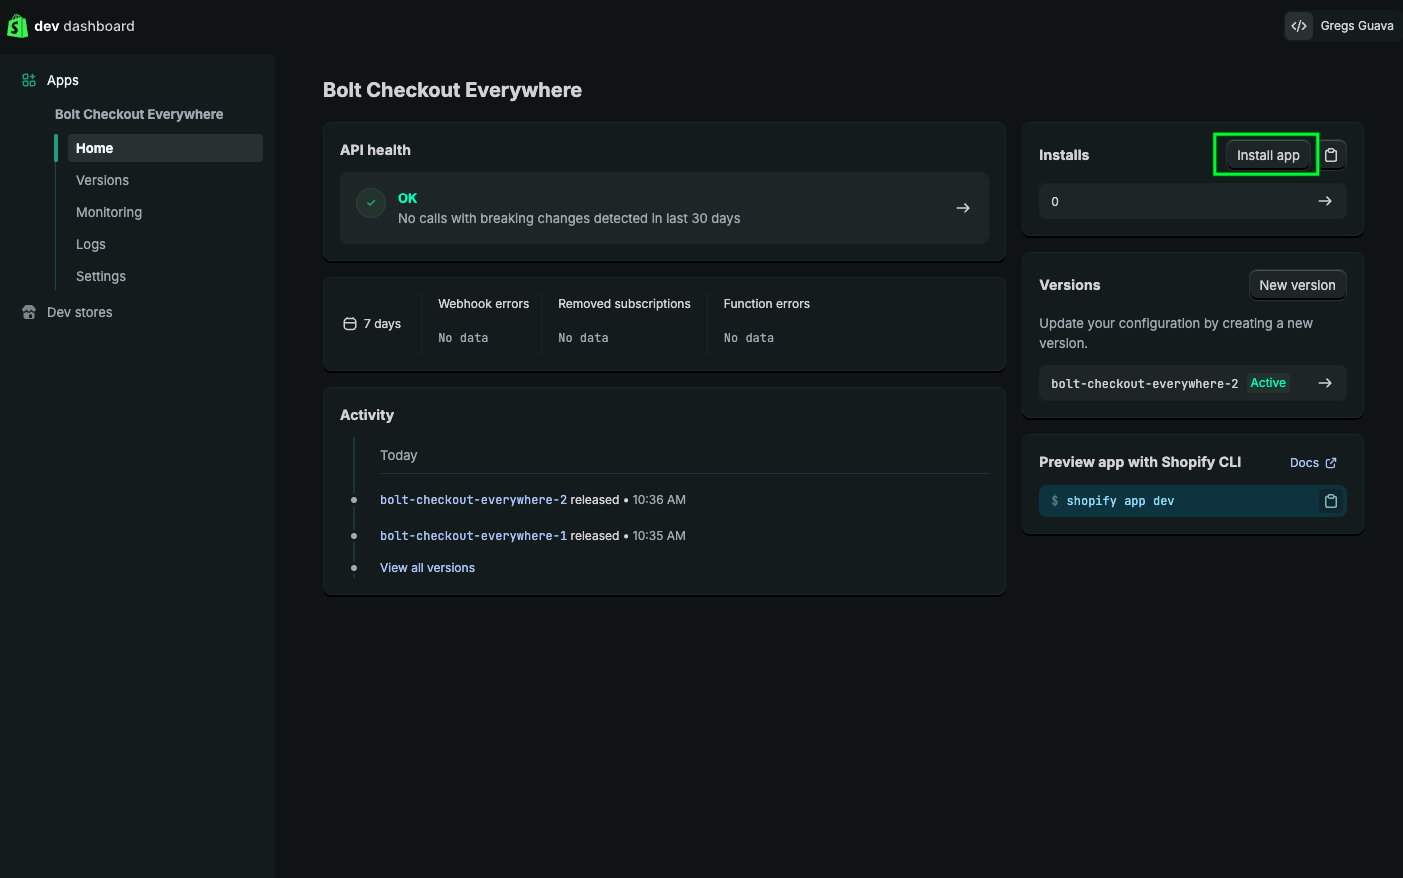1403x878 pixels.
Task: Open the Docs external link
Action: point(1312,463)
